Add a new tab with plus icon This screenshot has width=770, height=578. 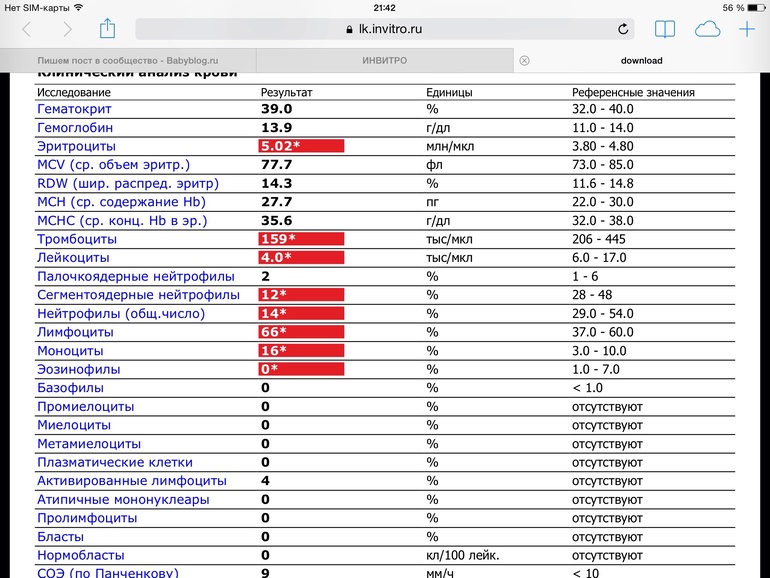747,30
